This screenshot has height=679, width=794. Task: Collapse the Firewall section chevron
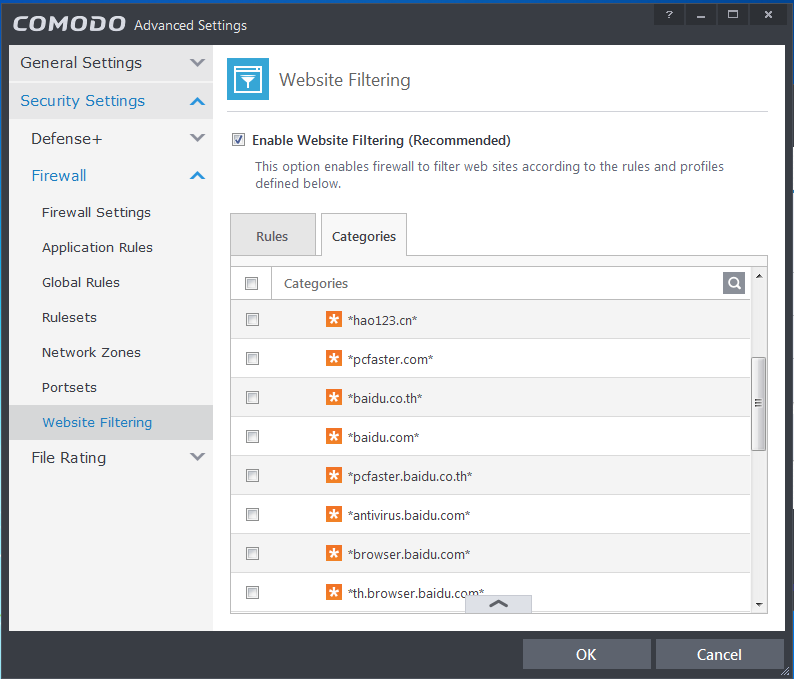pos(197,176)
